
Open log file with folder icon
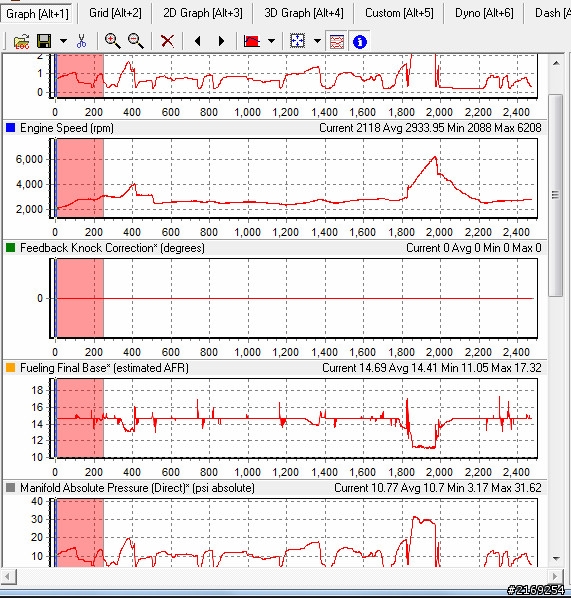coord(21,41)
